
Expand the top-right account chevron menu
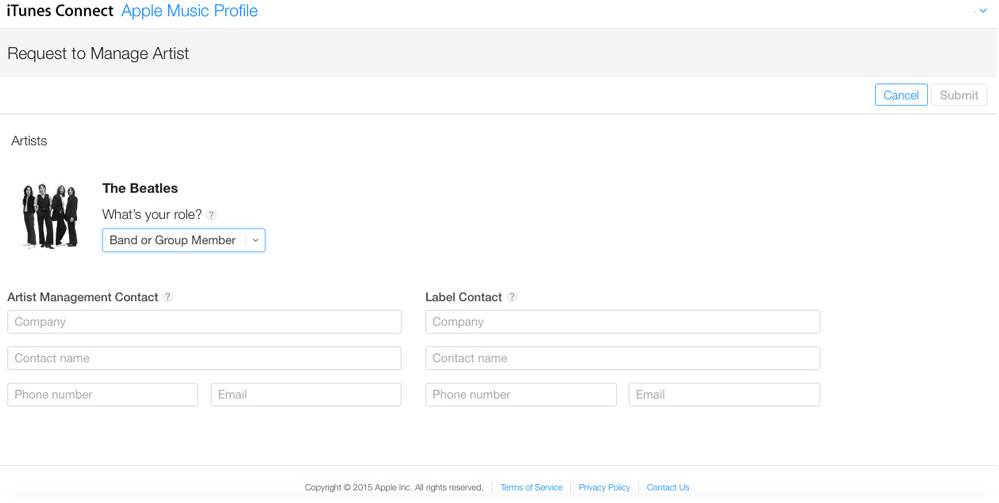click(982, 11)
